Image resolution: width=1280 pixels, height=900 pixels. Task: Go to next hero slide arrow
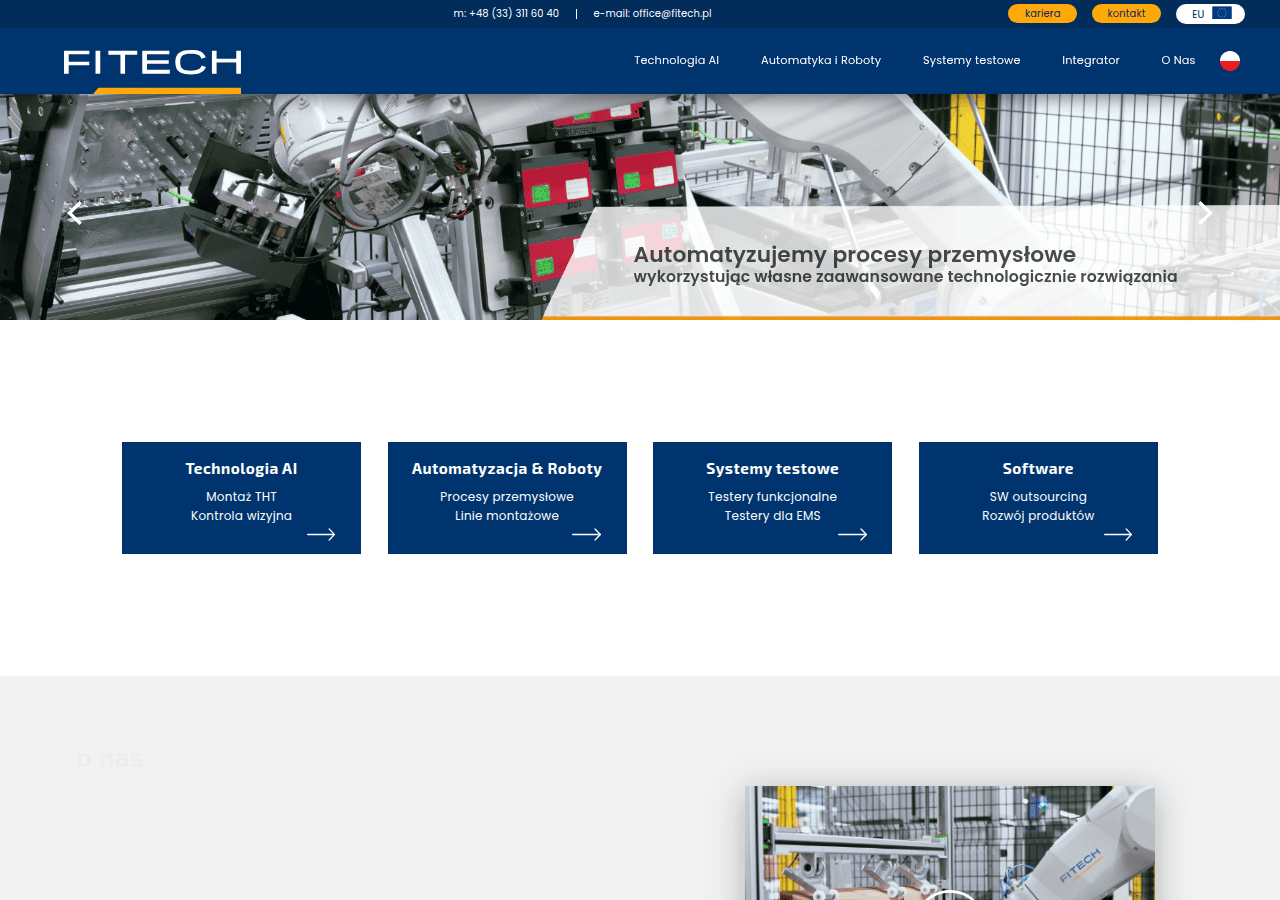[x=1205, y=213]
